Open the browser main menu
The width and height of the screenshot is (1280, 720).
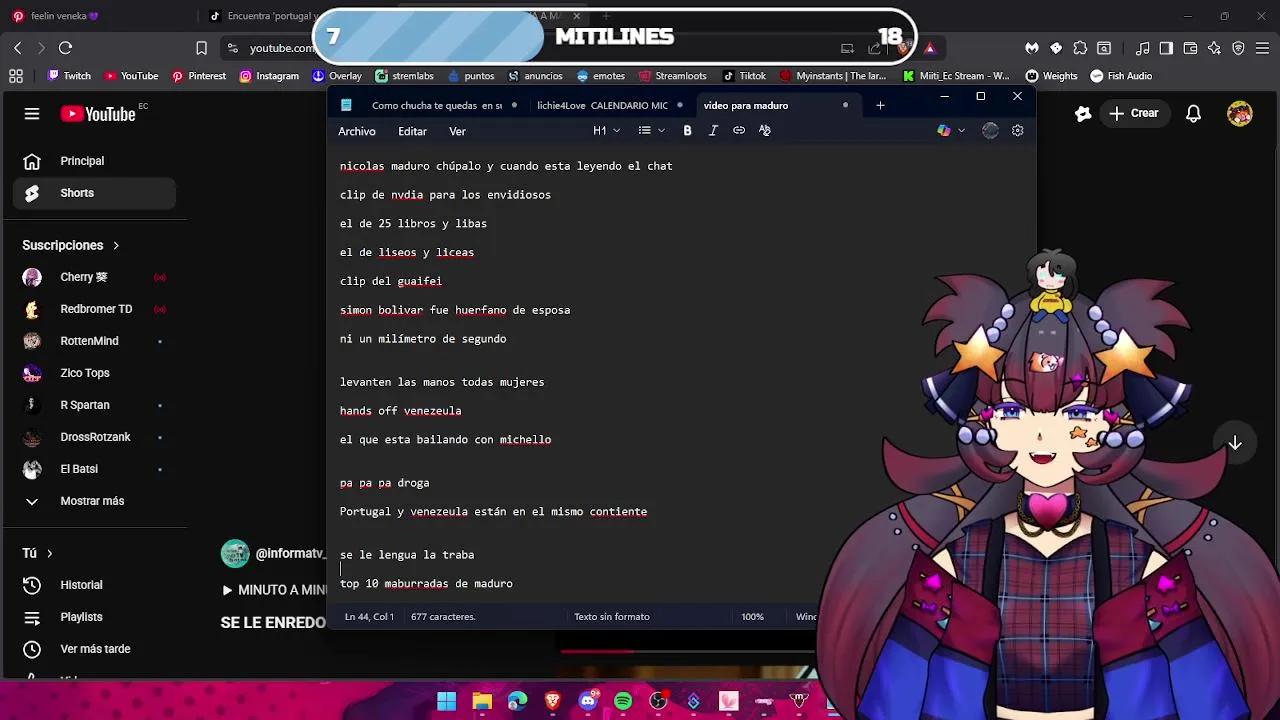tap(1263, 48)
